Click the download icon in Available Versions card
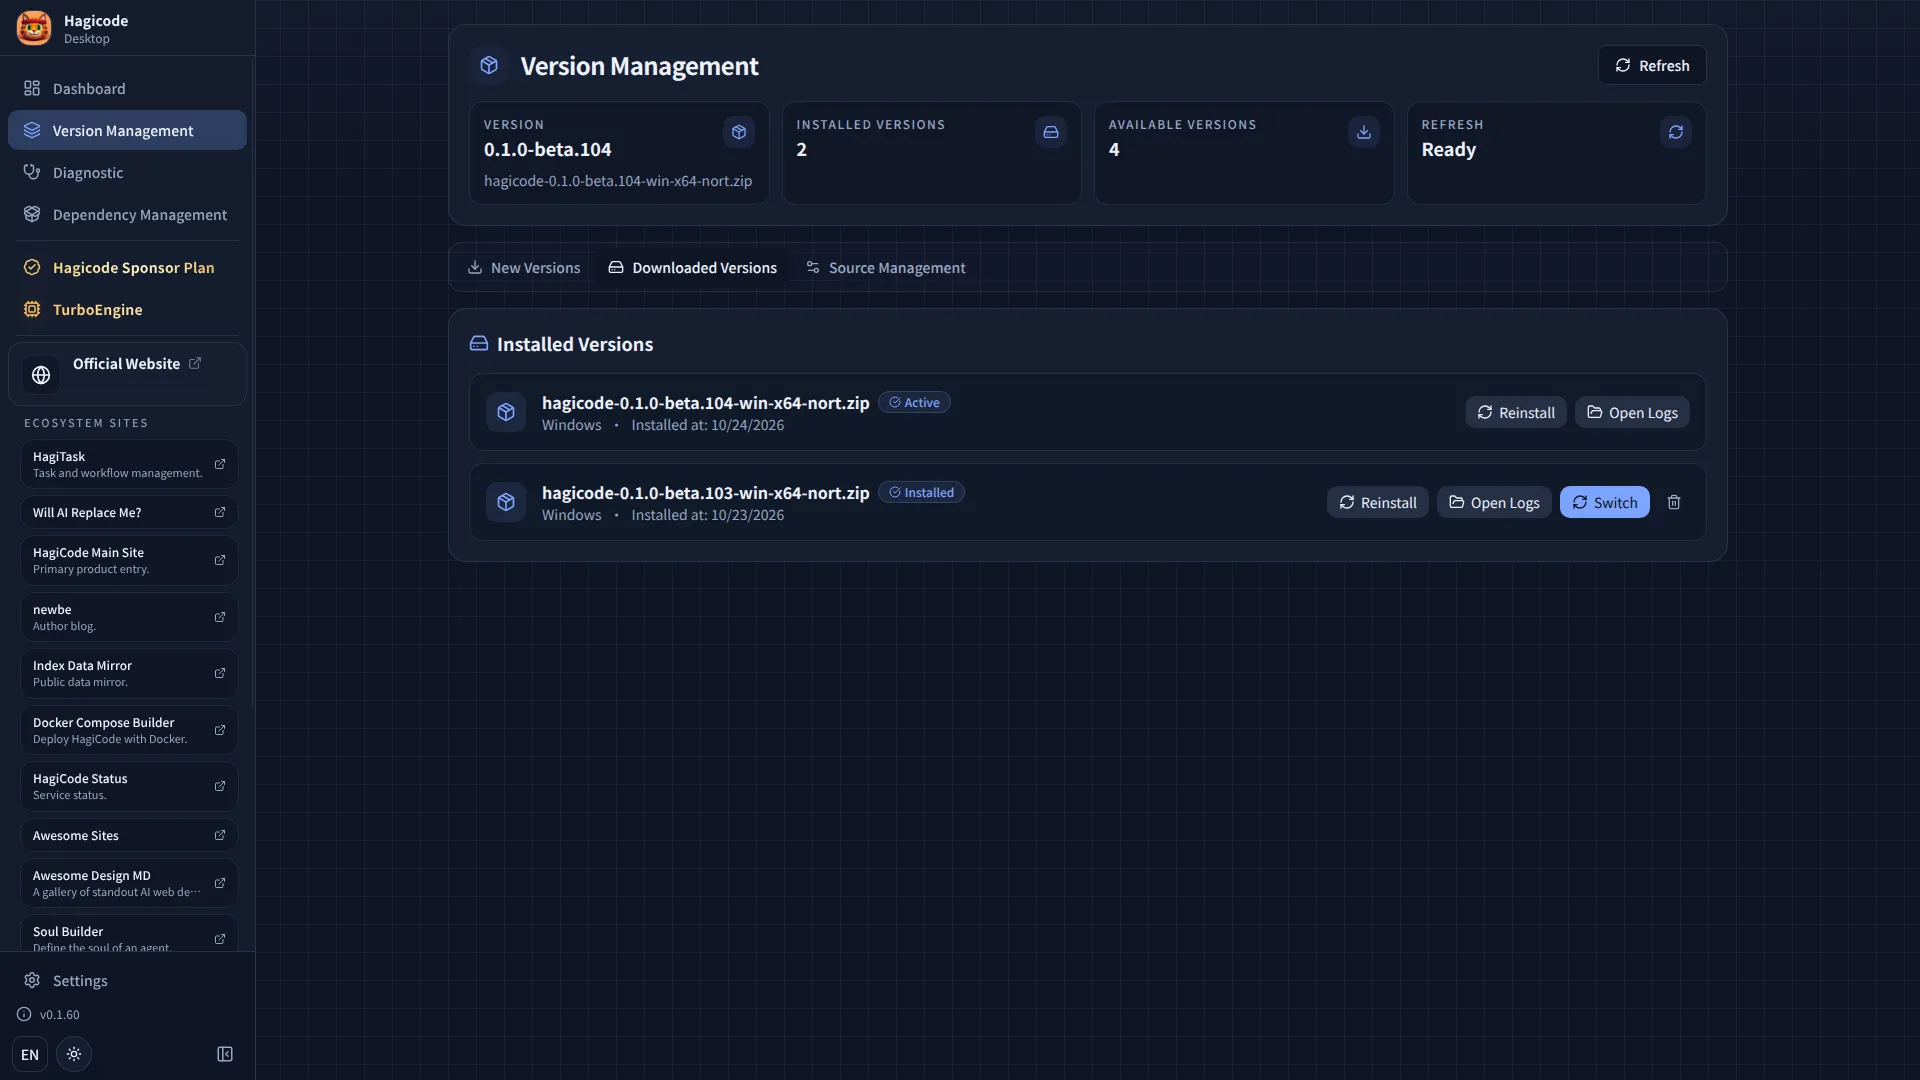Image resolution: width=1920 pixels, height=1080 pixels. [x=1364, y=132]
